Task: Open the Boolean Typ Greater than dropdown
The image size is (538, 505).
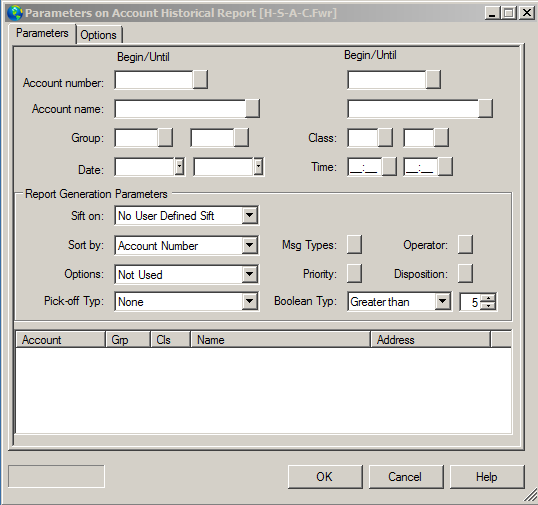Action: [x=443, y=302]
